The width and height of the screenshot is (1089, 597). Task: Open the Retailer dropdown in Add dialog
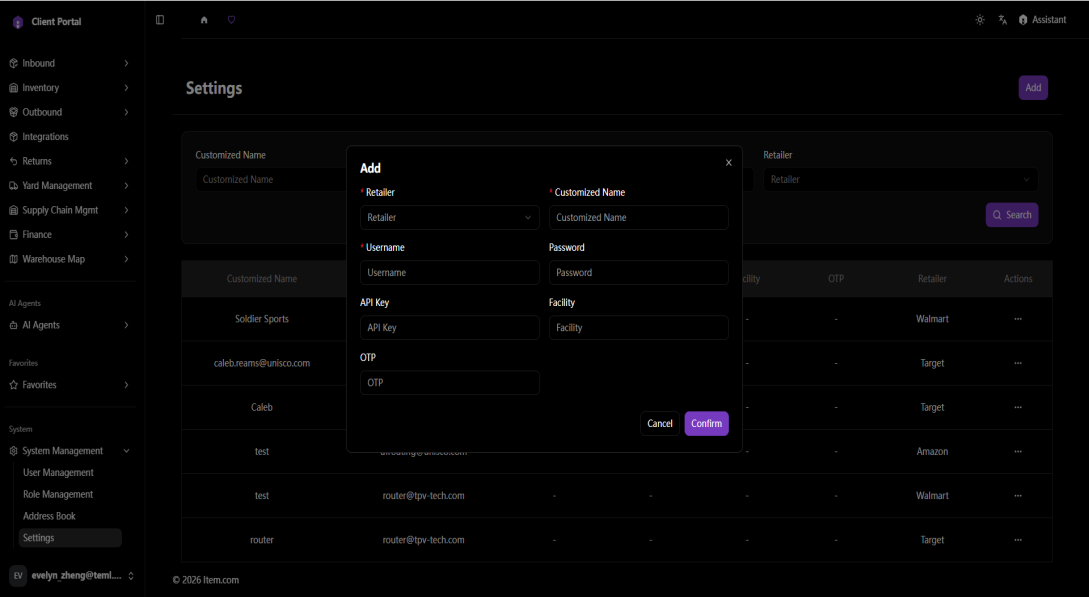pos(449,217)
